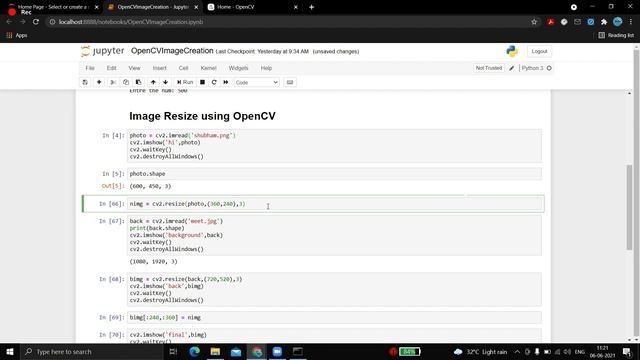Move selected cell down
The height and width of the screenshot is (360, 640).
pos(165,82)
